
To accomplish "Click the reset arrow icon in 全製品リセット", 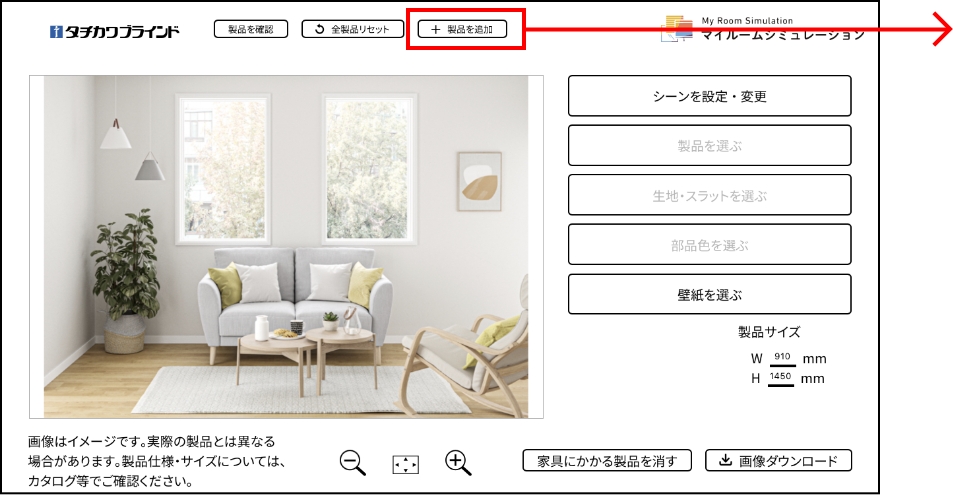I will (320, 29).
